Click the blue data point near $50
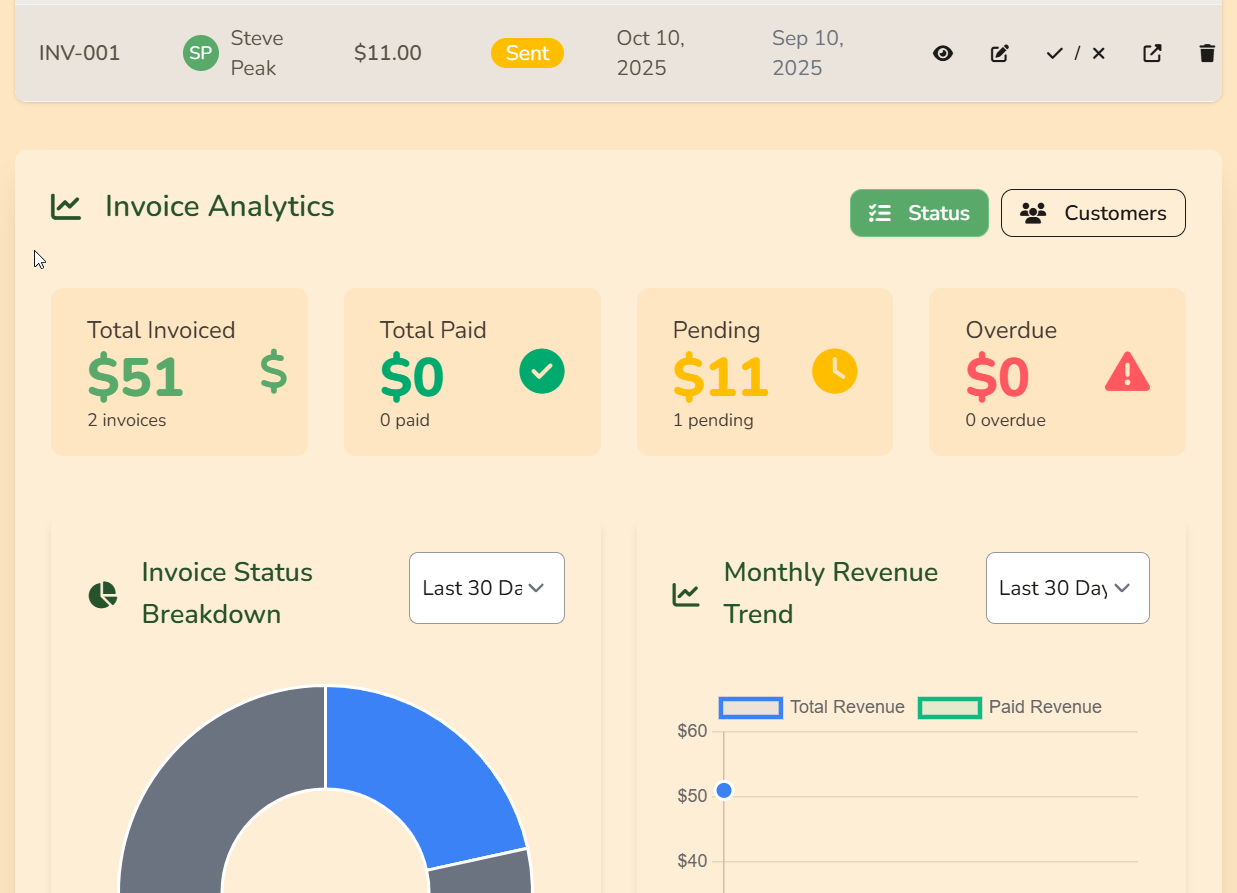Image resolution: width=1237 pixels, height=893 pixels. 725,791
